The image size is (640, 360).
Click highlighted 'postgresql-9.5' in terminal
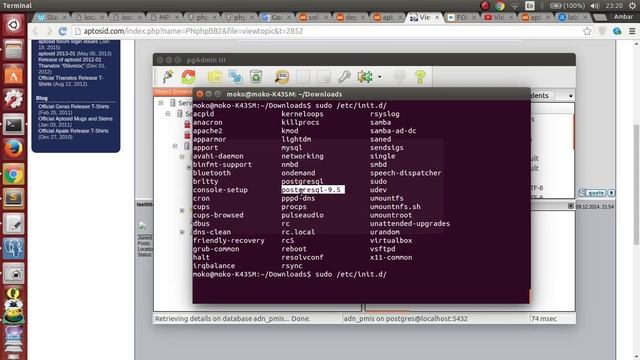(313, 190)
